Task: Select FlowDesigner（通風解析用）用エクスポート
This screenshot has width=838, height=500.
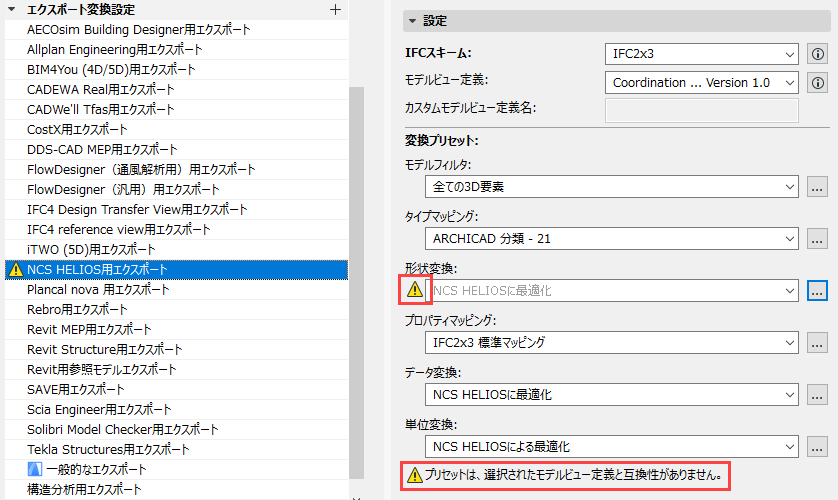Action: (x=176, y=170)
